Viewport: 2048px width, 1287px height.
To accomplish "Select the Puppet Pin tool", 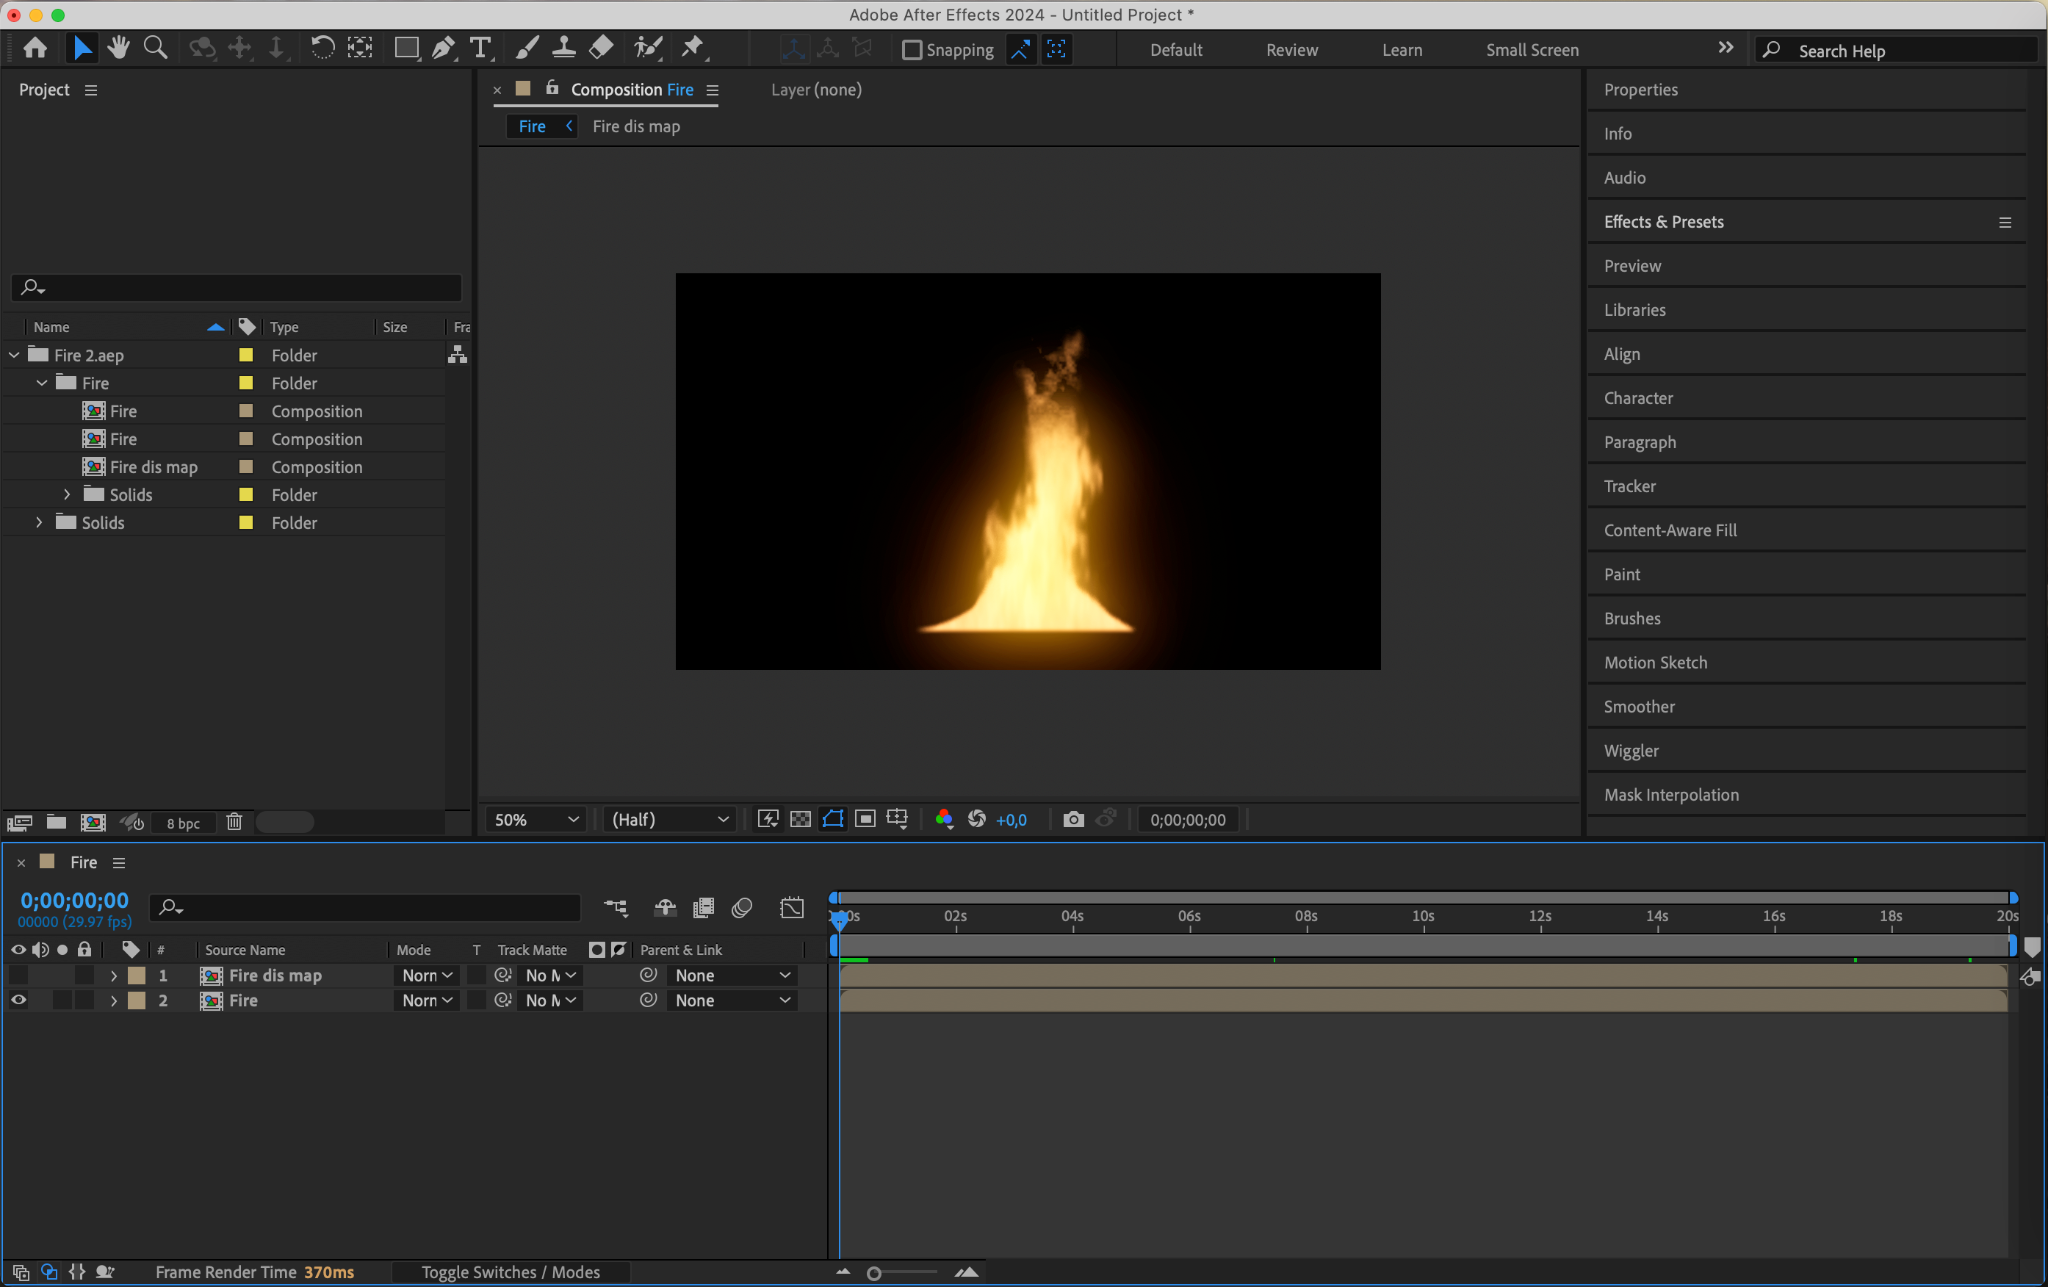I will tap(692, 48).
